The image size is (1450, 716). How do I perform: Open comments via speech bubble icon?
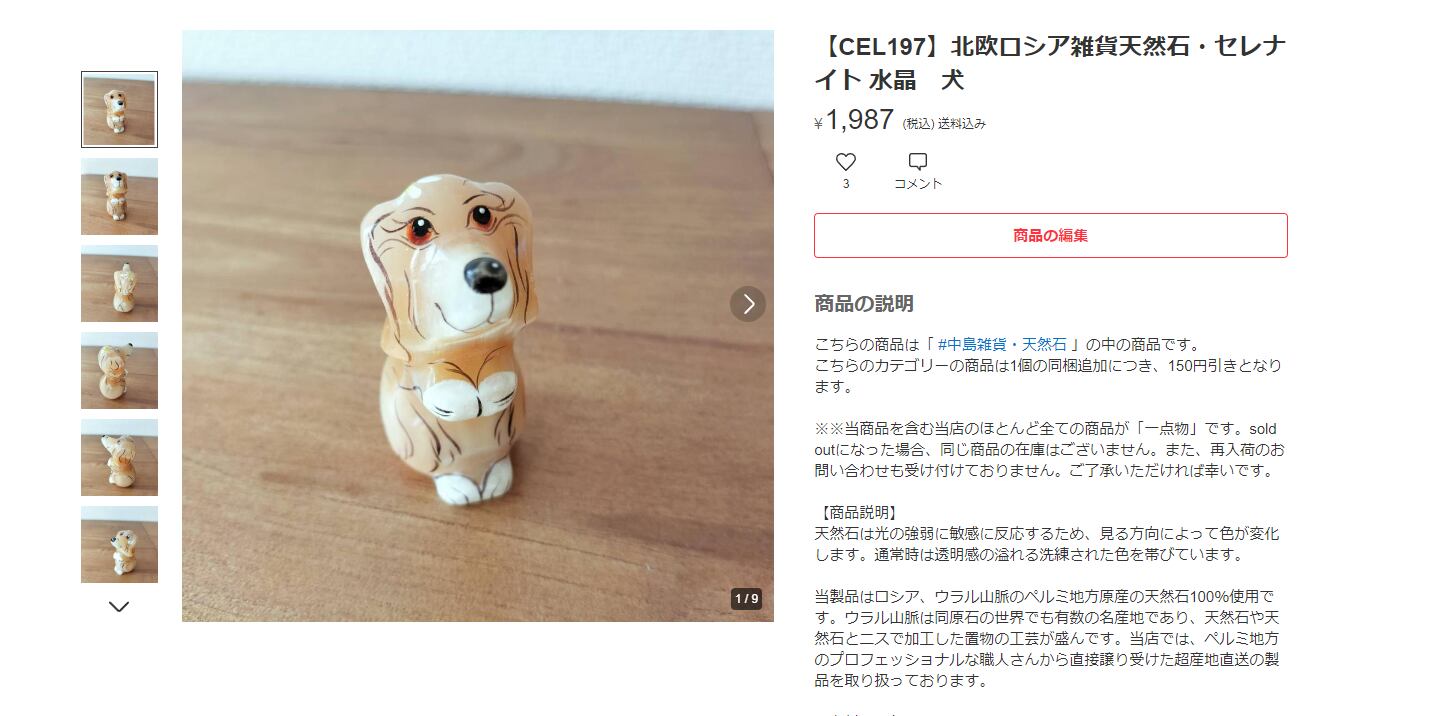pyautogui.click(x=917, y=161)
